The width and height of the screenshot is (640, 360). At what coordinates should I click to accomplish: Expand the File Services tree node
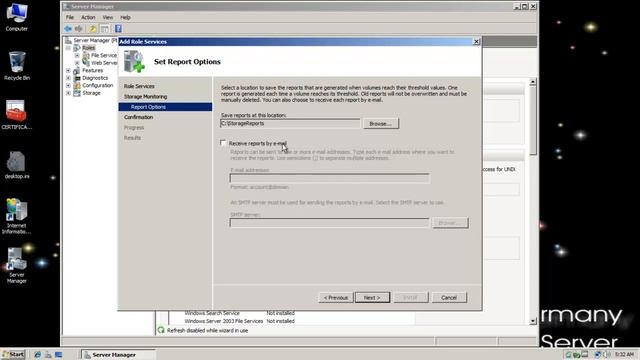tap(77, 55)
